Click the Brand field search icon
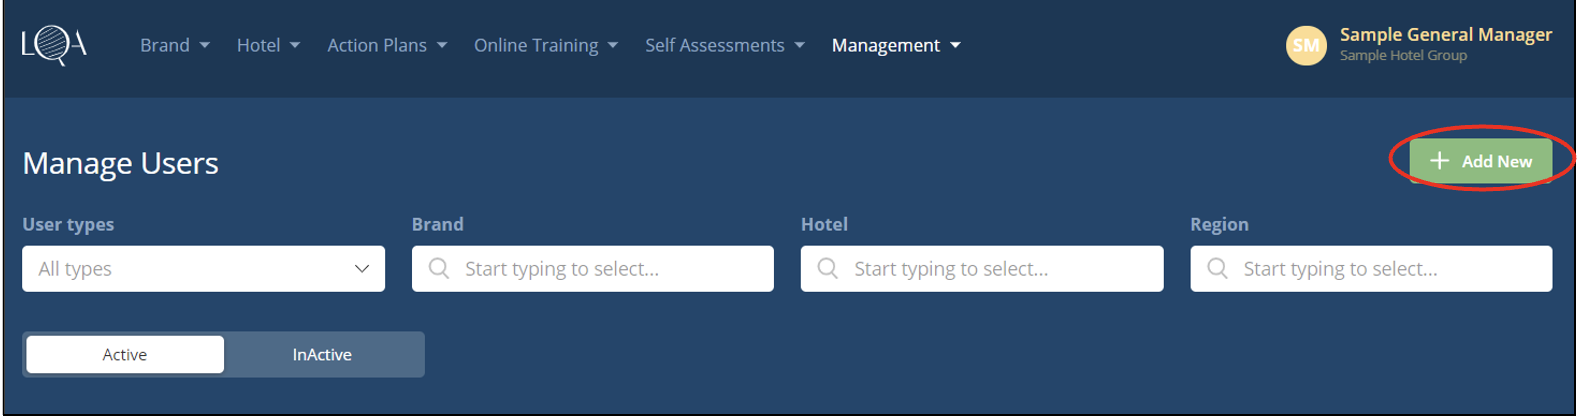The image size is (1580, 420). 438,269
